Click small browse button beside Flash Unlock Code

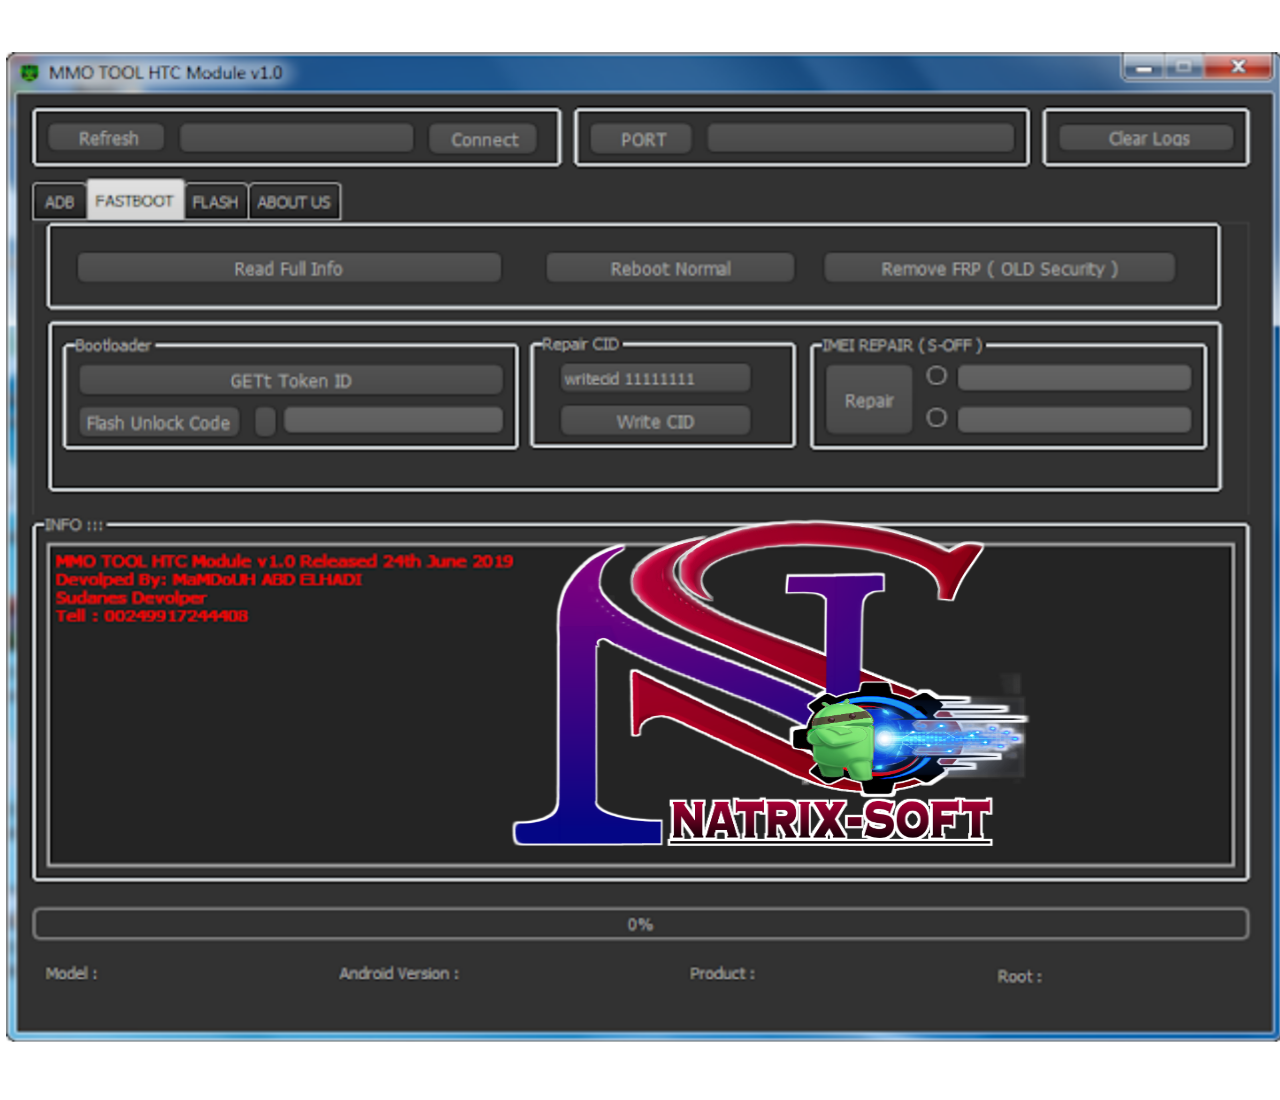(265, 422)
